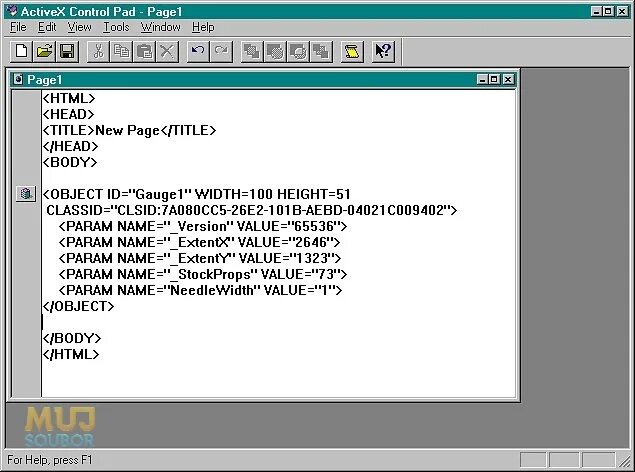635x472 pixels.
Task: Click the Send to Back icon
Action: 321,51
